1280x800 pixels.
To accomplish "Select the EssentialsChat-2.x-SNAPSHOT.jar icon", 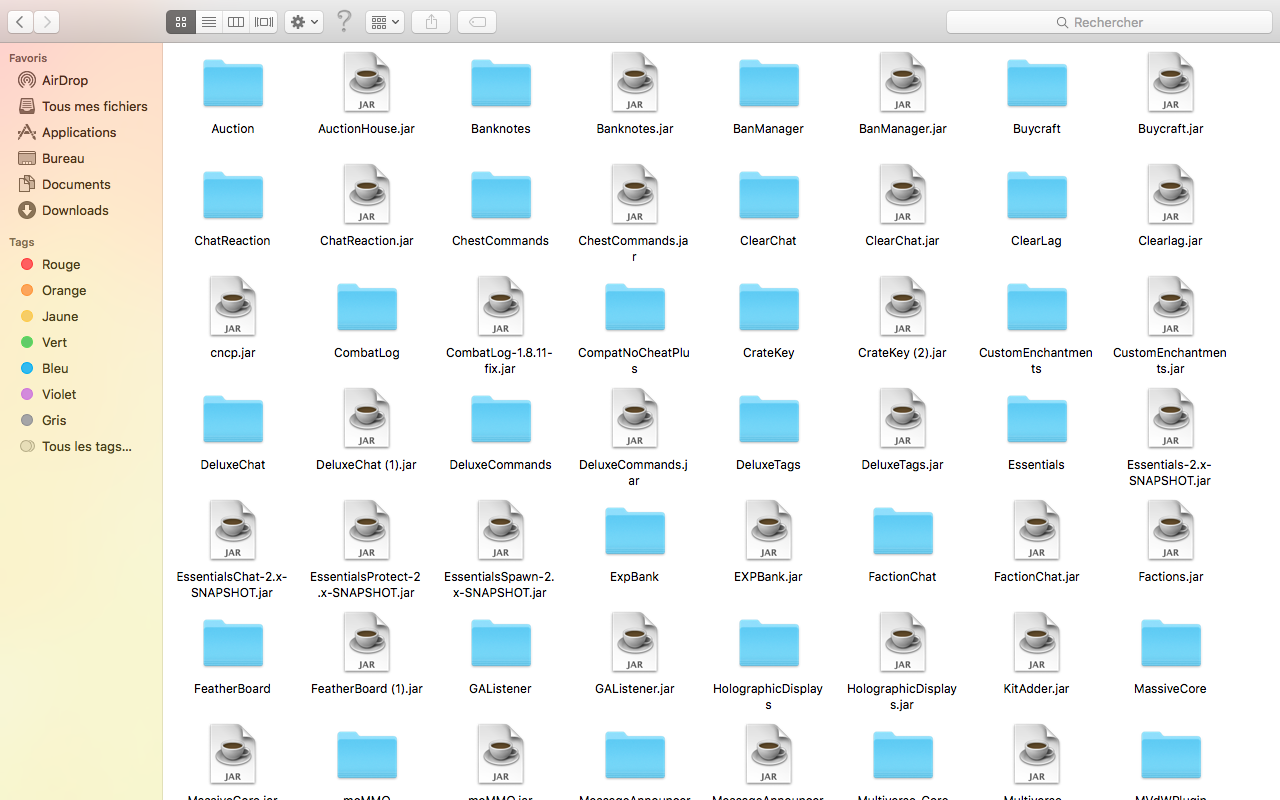I will pos(233,530).
